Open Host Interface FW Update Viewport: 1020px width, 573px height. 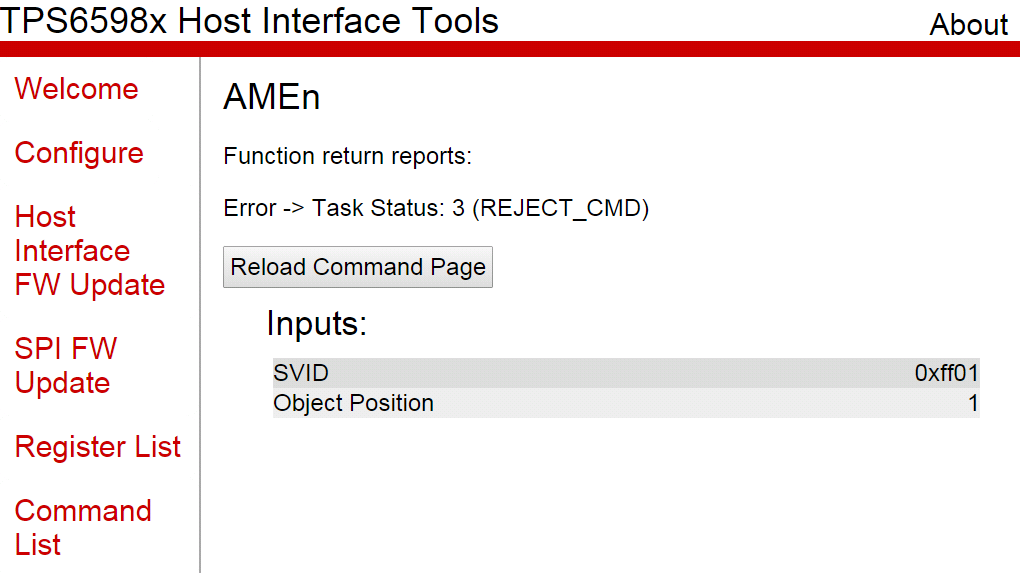[89, 251]
